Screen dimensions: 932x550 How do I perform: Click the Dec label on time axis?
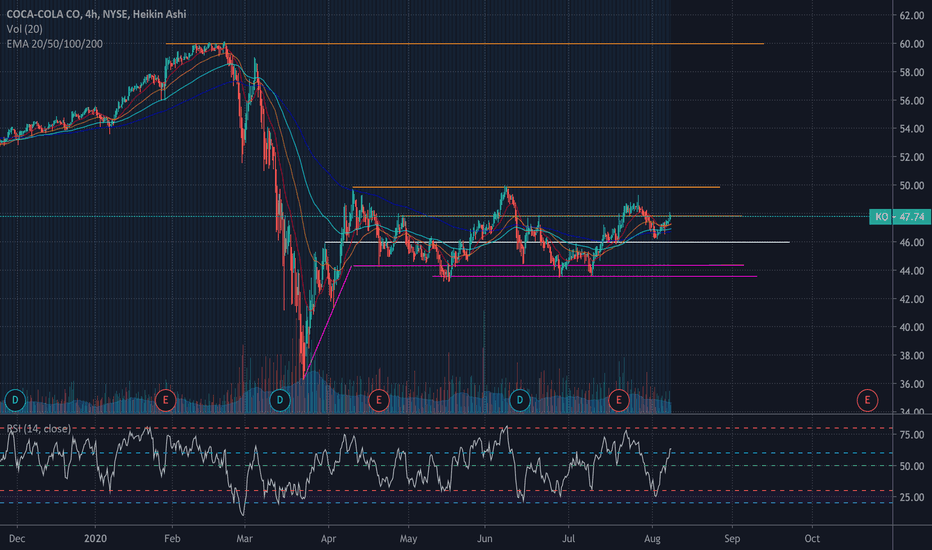pos(17,539)
